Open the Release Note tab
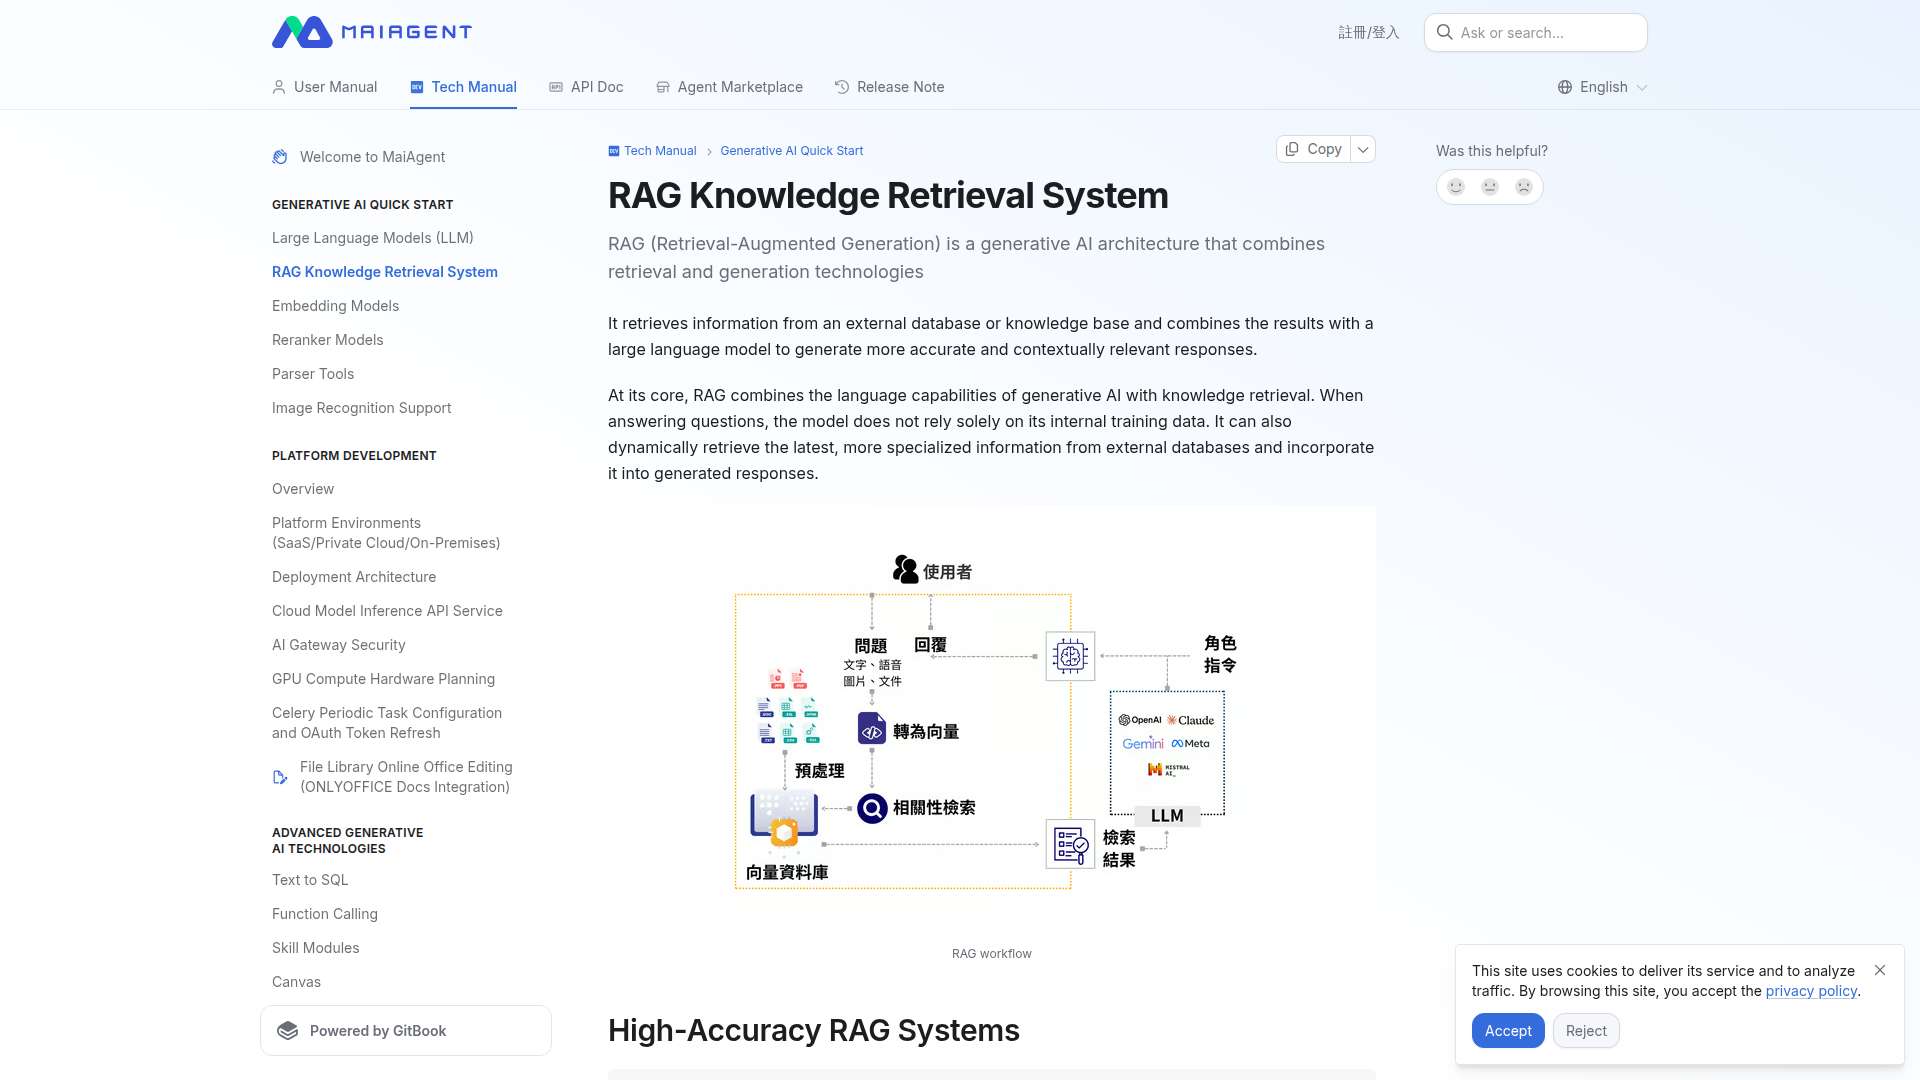The image size is (1920, 1080). [890, 87]
